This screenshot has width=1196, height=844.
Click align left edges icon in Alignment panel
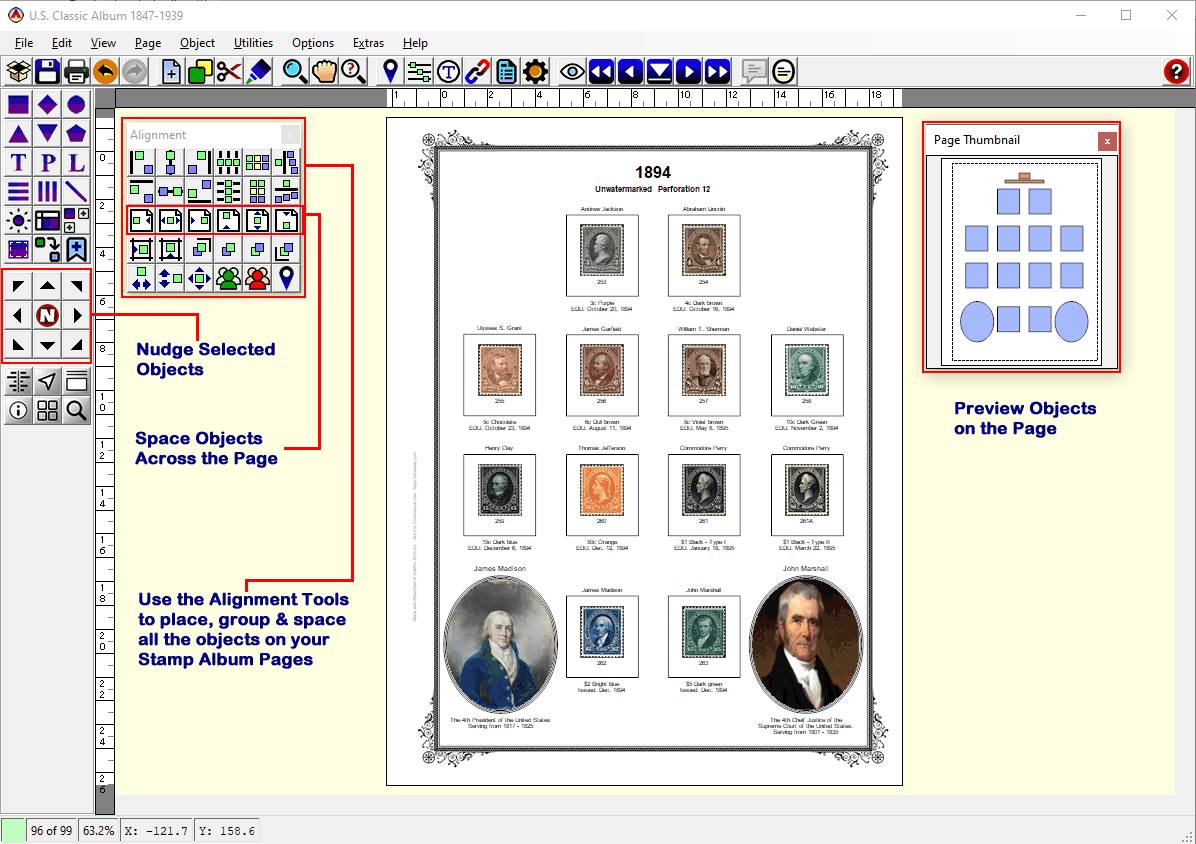[141, 162]
